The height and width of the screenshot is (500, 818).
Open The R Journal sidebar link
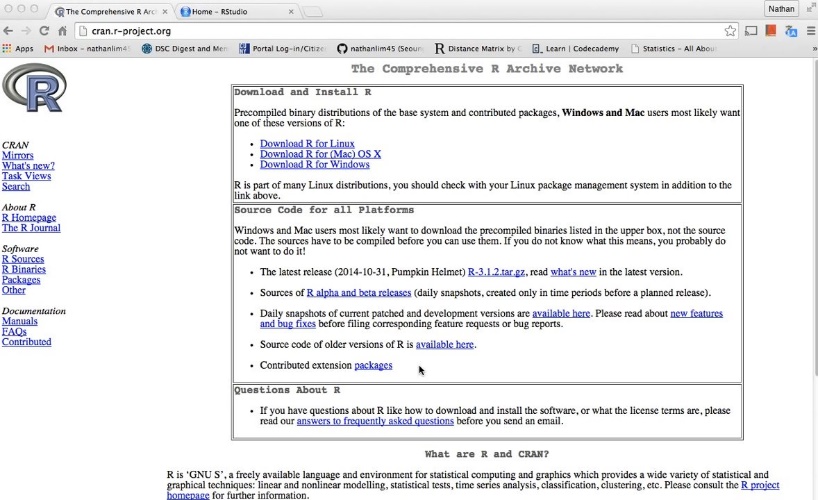[31, 228]
